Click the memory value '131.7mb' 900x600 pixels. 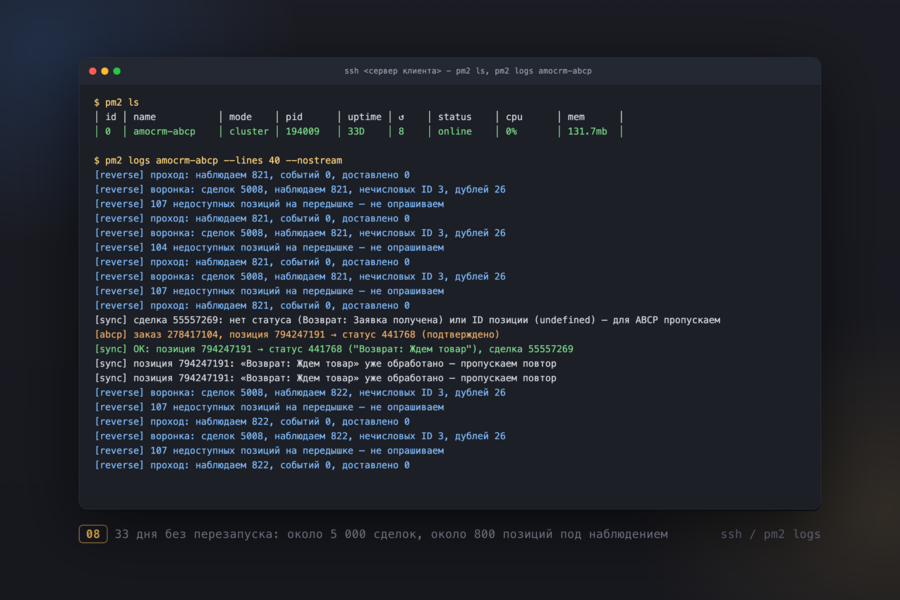[x=587, y=131]
